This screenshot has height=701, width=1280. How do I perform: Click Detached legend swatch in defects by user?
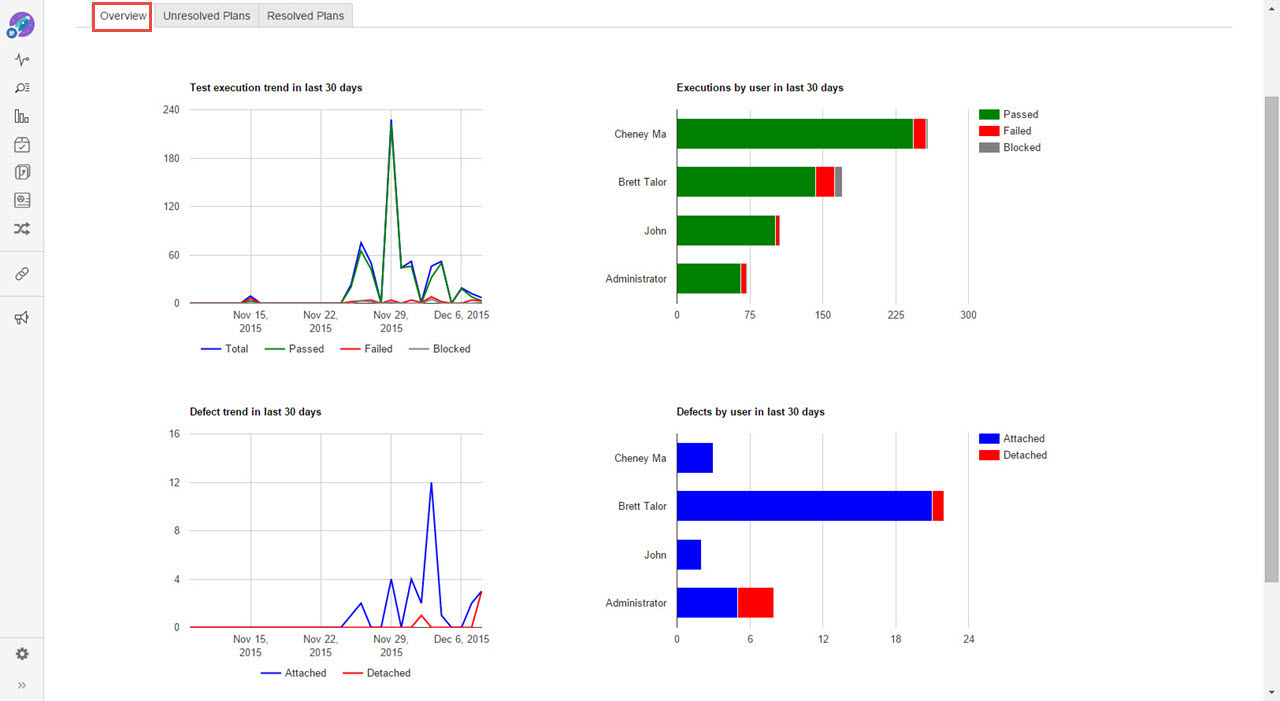989,455
